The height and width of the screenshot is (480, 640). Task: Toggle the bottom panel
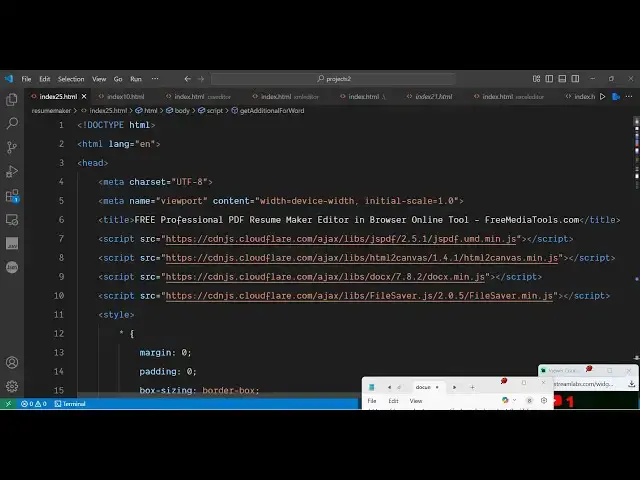tap(562, 79)
